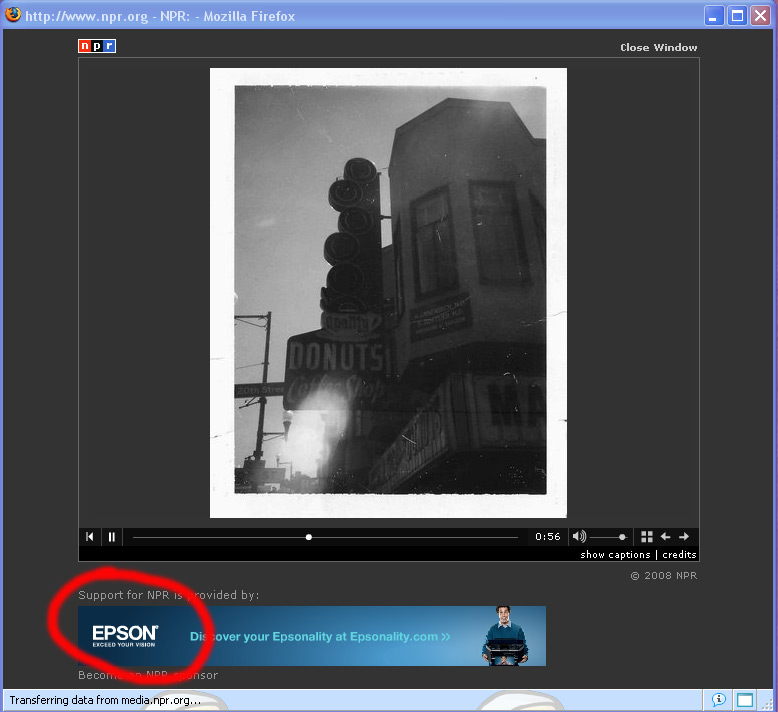The height and width of the screenshot is (712, 778).
Task: Click the window icon in the status bar
Action: [745, 699]
